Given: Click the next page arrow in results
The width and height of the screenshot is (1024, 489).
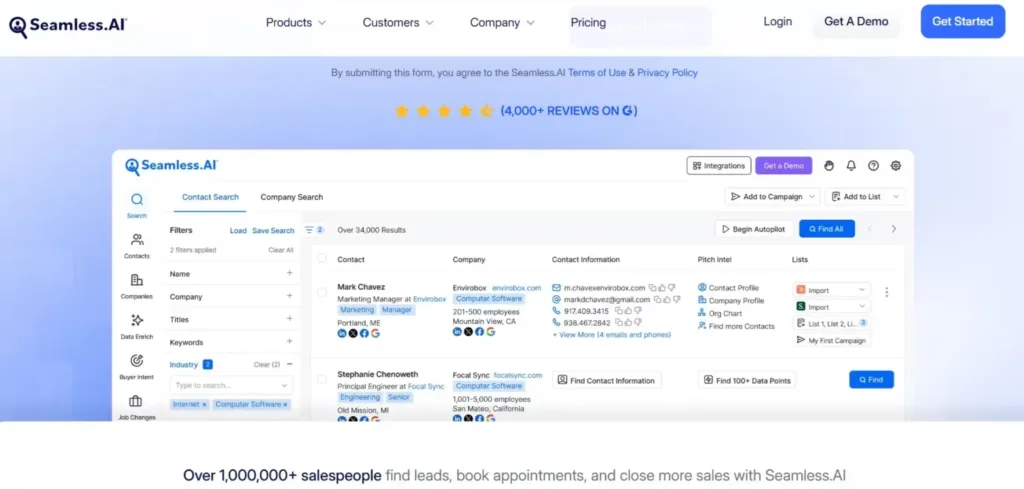Looking at the screenshot, I should (x=893, y=229).
